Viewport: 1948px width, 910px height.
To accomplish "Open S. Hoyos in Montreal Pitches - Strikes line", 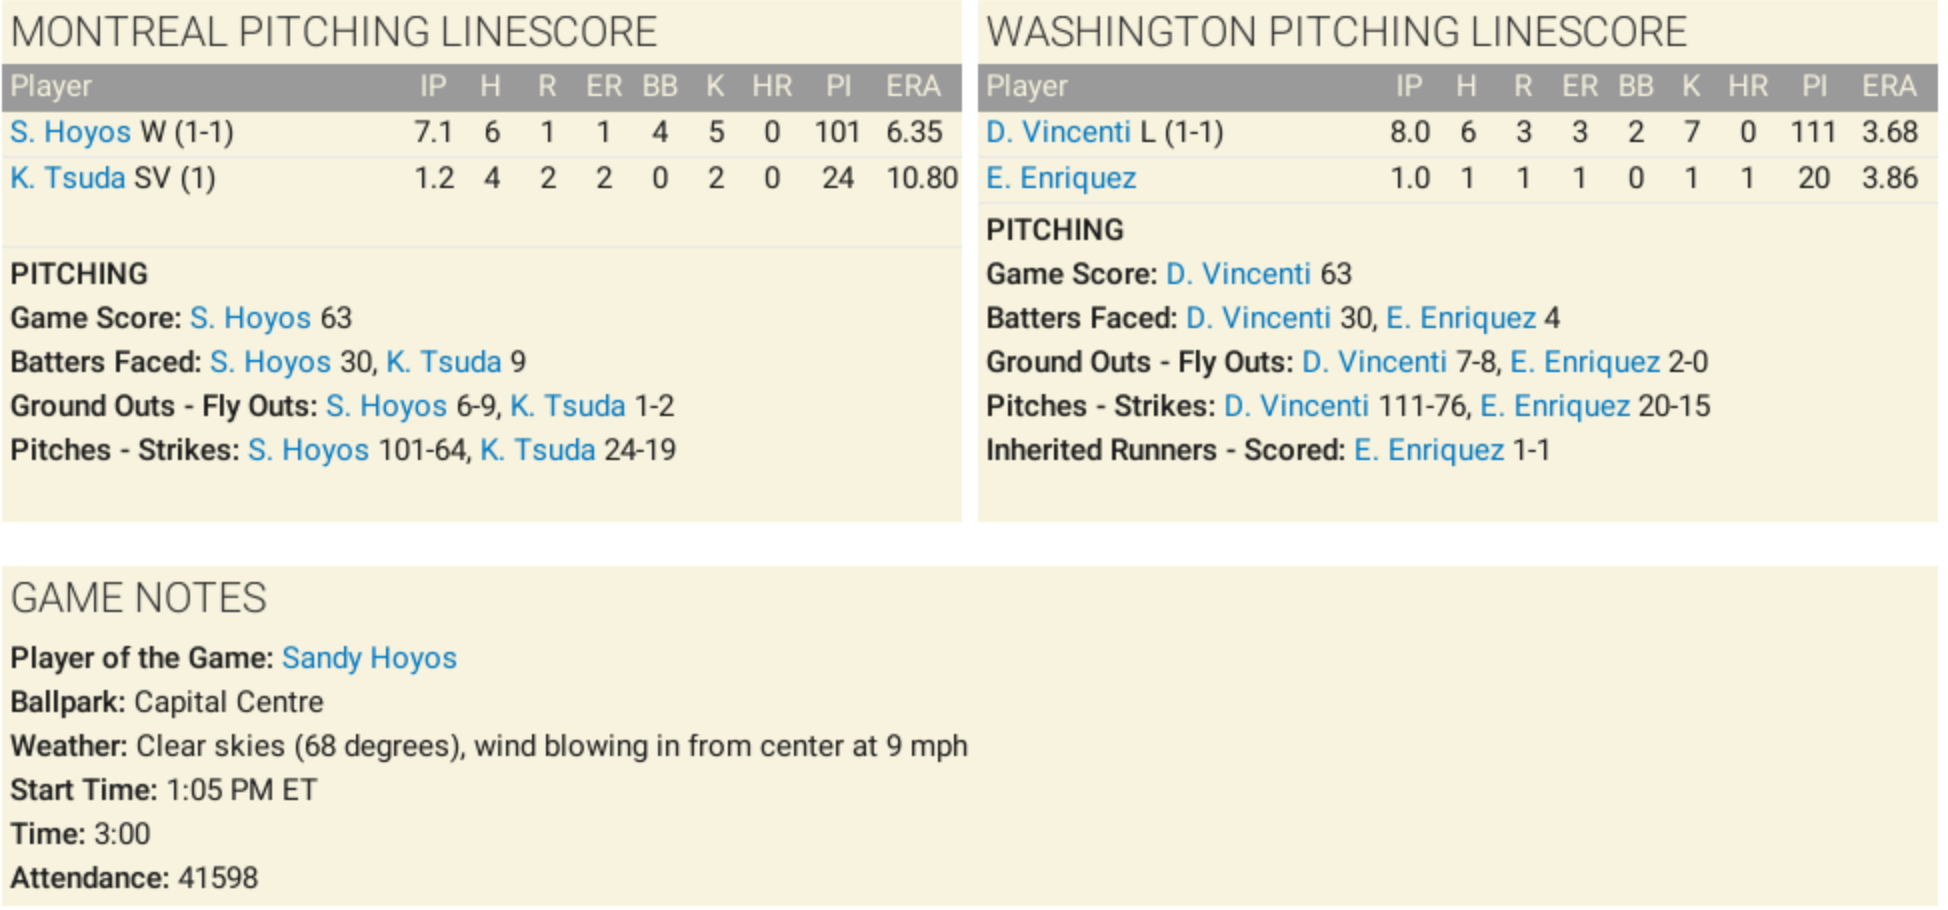I will (308, 450).
